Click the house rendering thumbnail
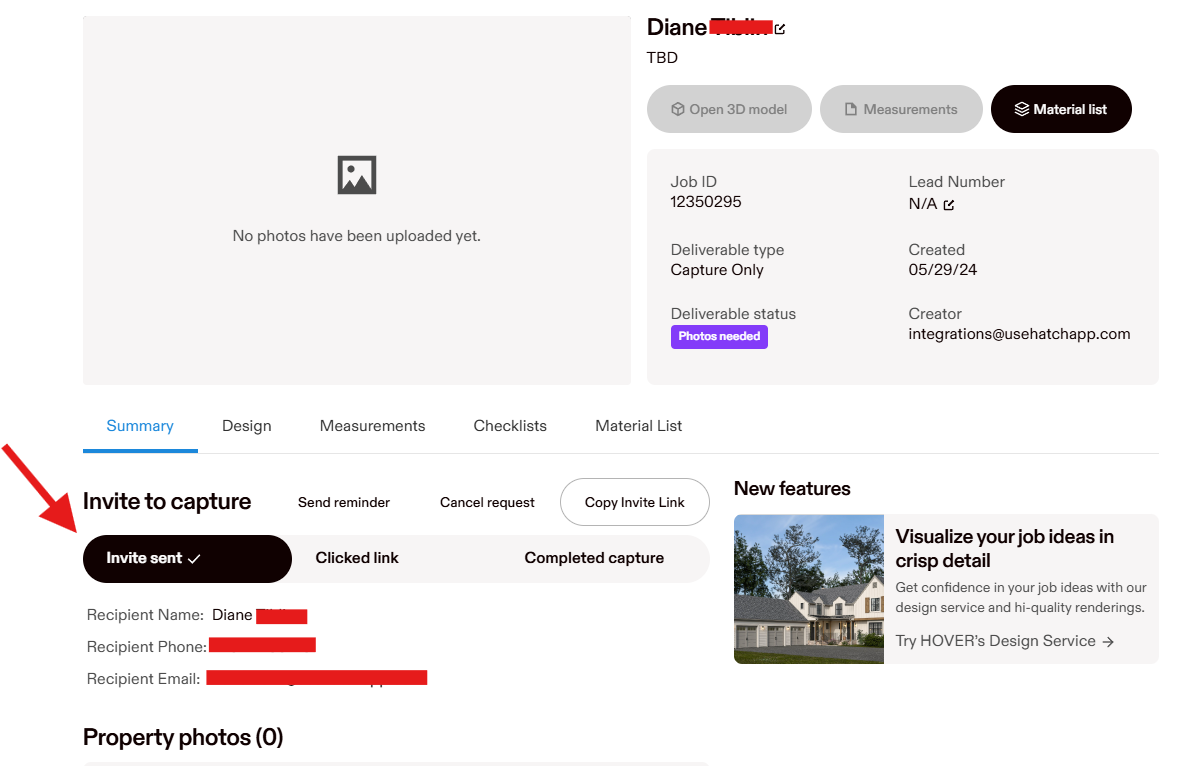This screenshot has height=766, width=1190. 809,589
